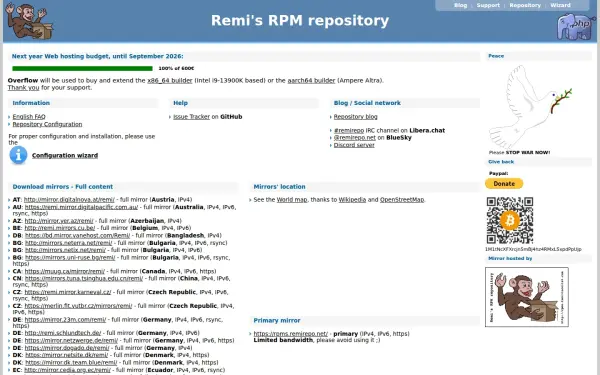Click the green hosting budget progress bar
The width and height of the screenshot is (600, 375).
point(82,68)
